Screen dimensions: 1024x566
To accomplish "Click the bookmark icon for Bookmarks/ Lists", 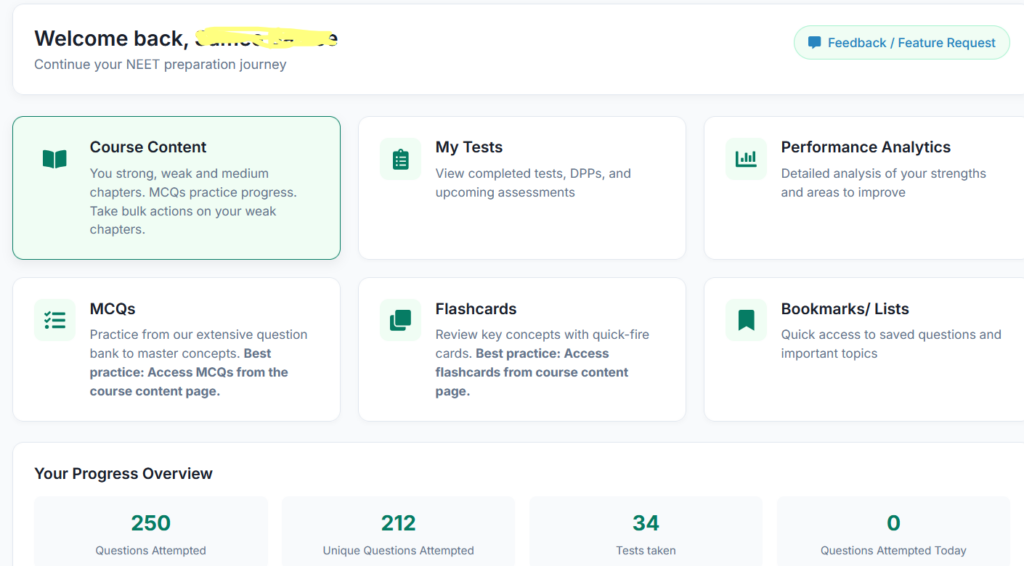I will click(x=746, y=320).
